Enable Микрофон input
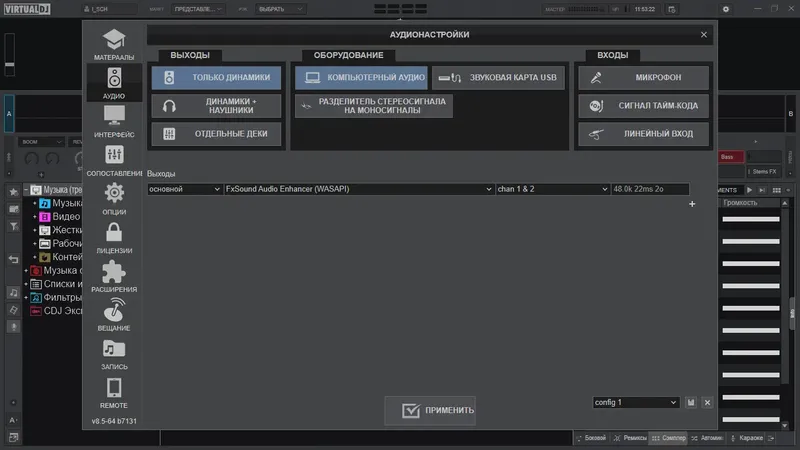Viewport: 800px width, 450px height. click(x=643, y=78)
